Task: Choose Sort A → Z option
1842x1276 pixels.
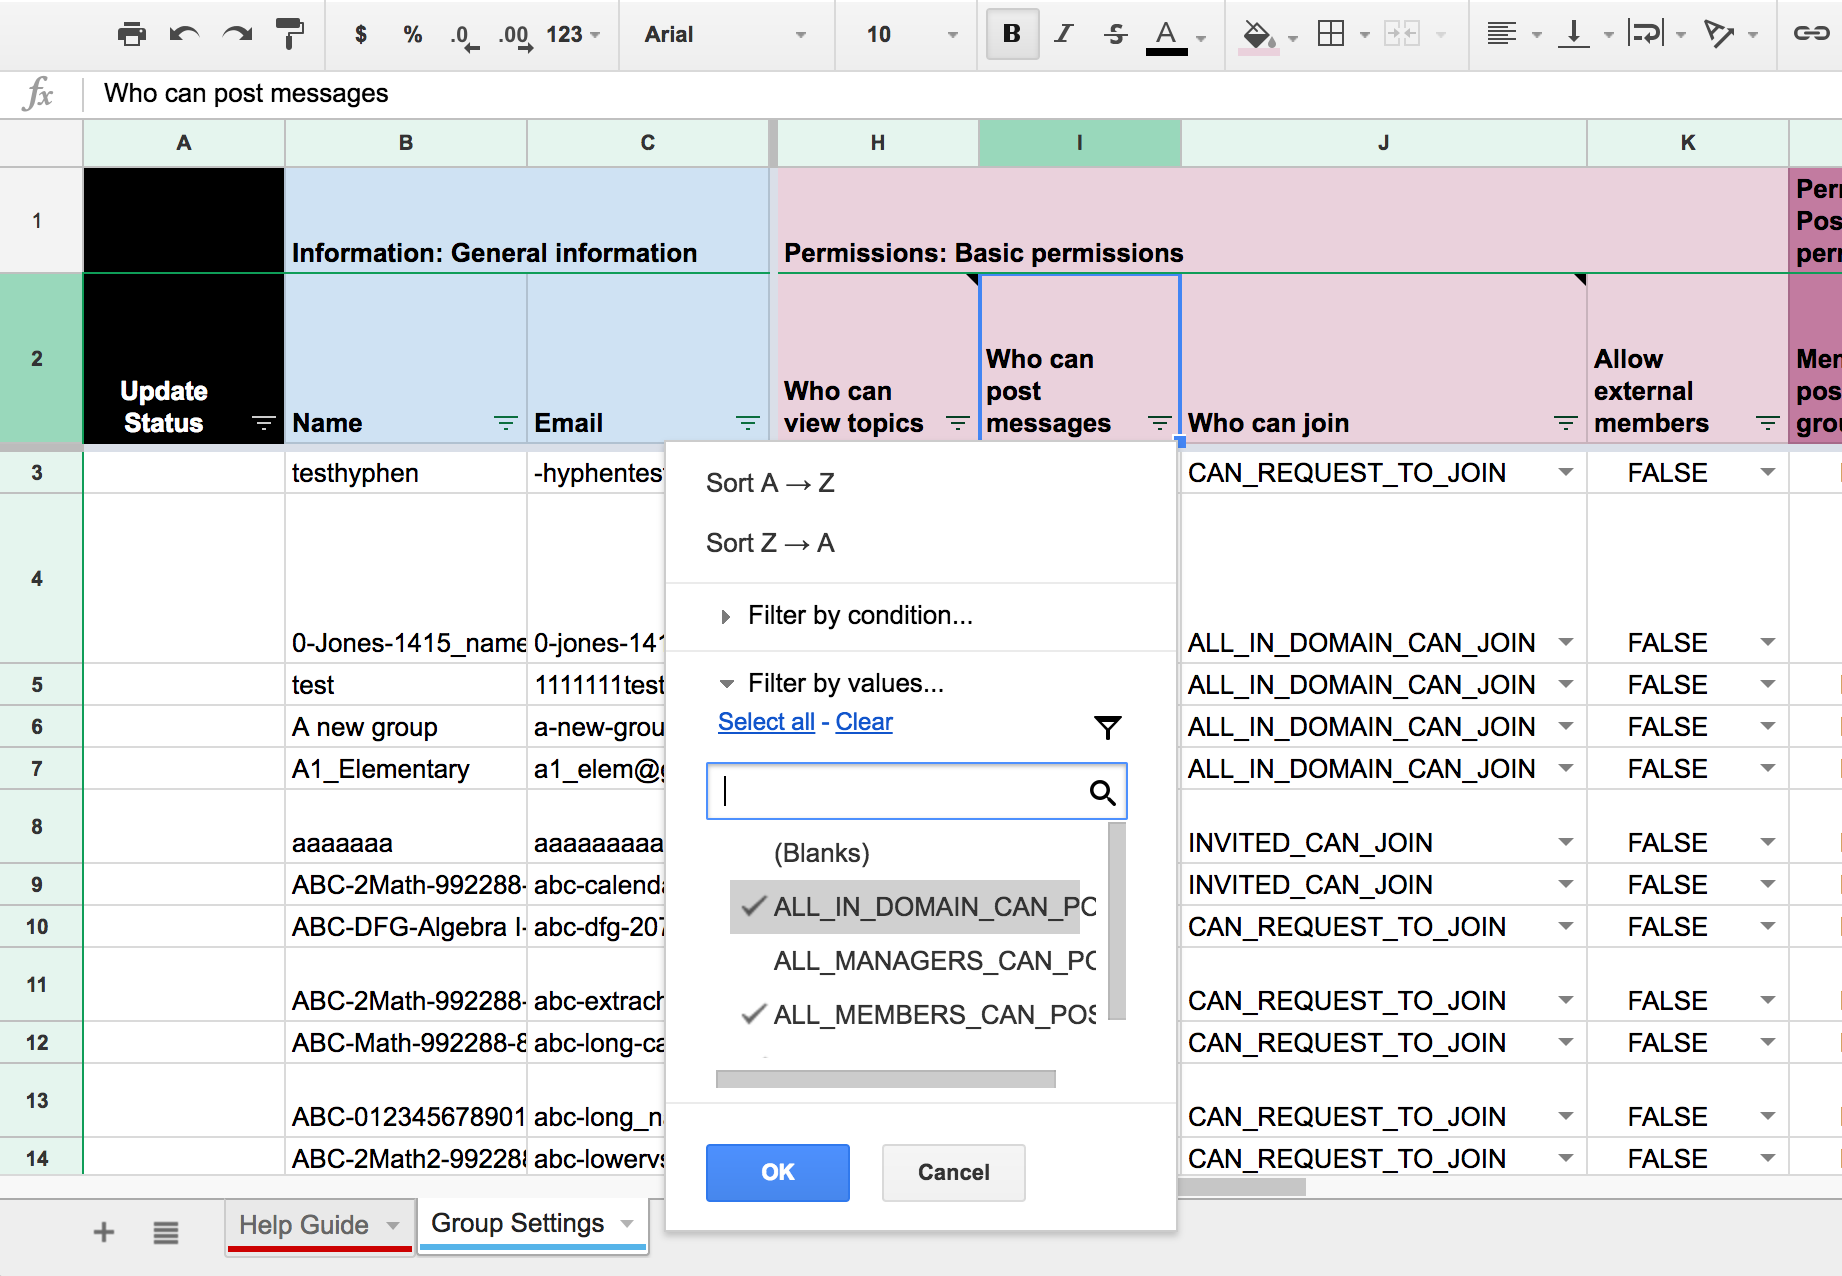Action: (770, 484)
